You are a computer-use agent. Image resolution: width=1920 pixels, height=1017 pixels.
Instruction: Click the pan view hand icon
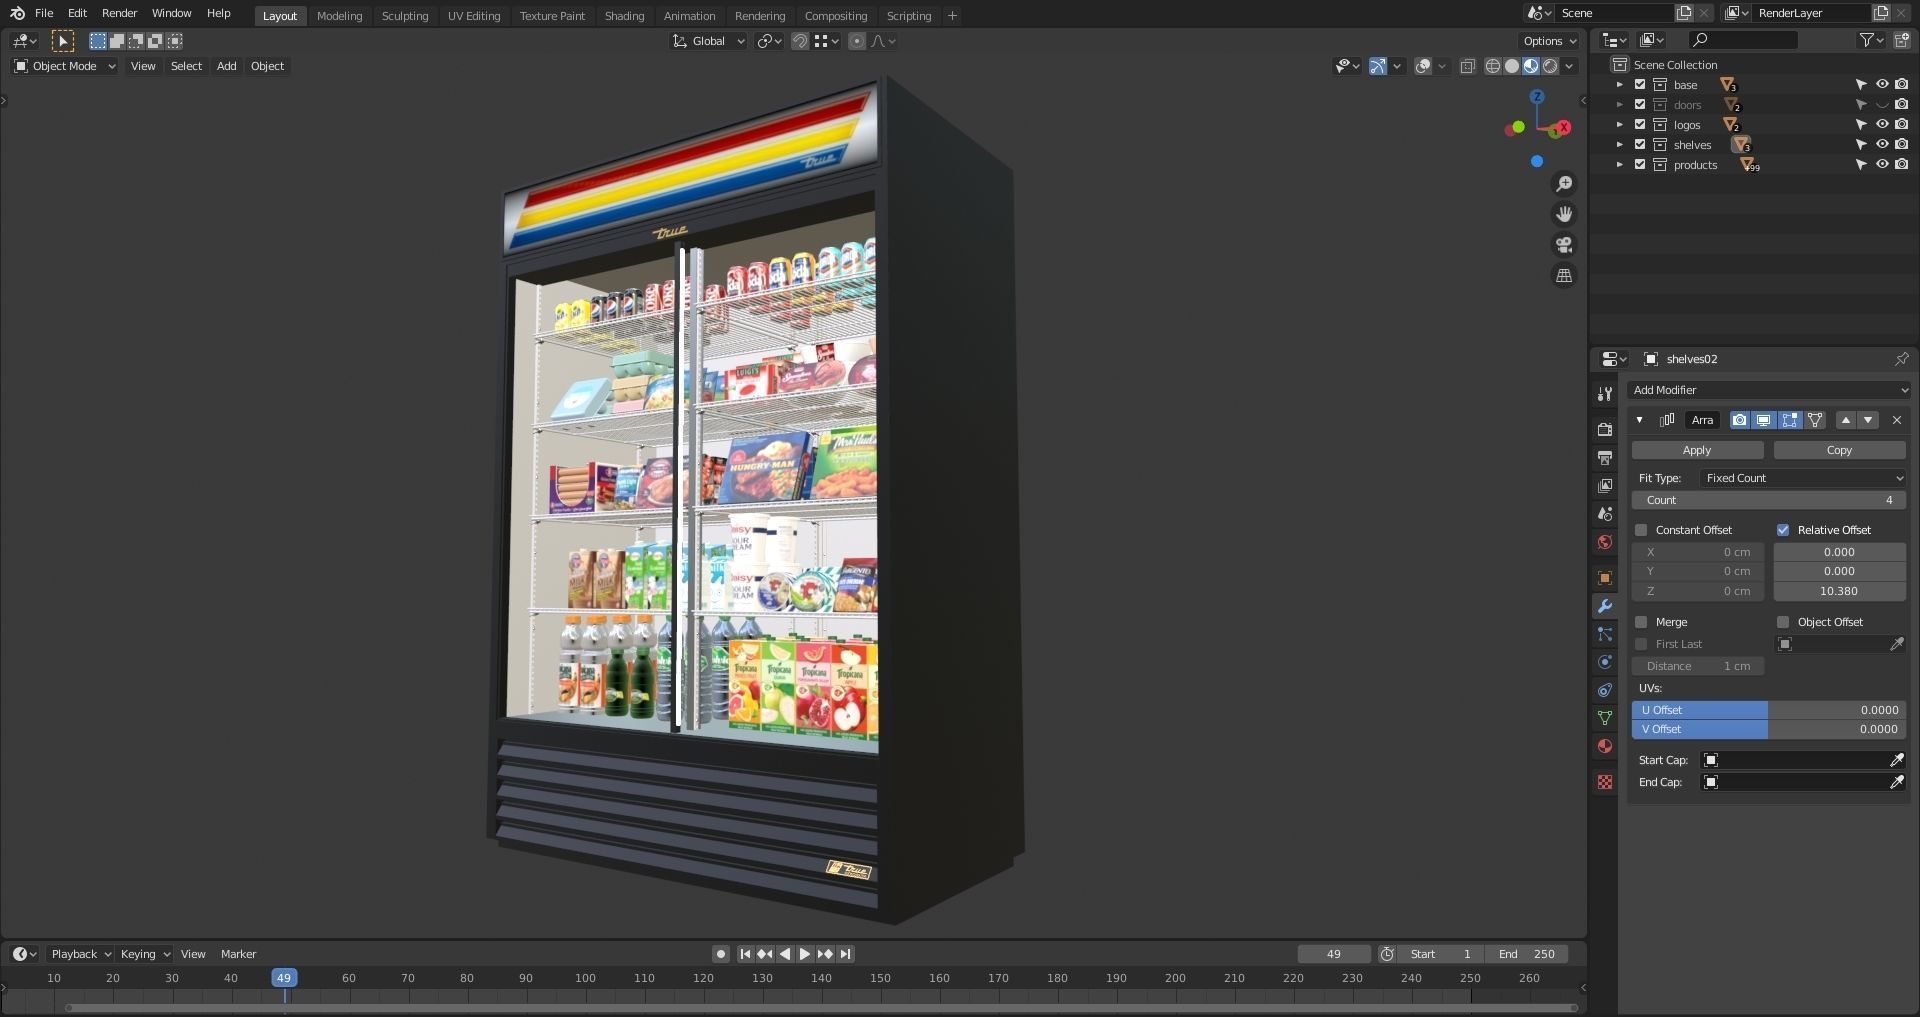pos(1564,214)
